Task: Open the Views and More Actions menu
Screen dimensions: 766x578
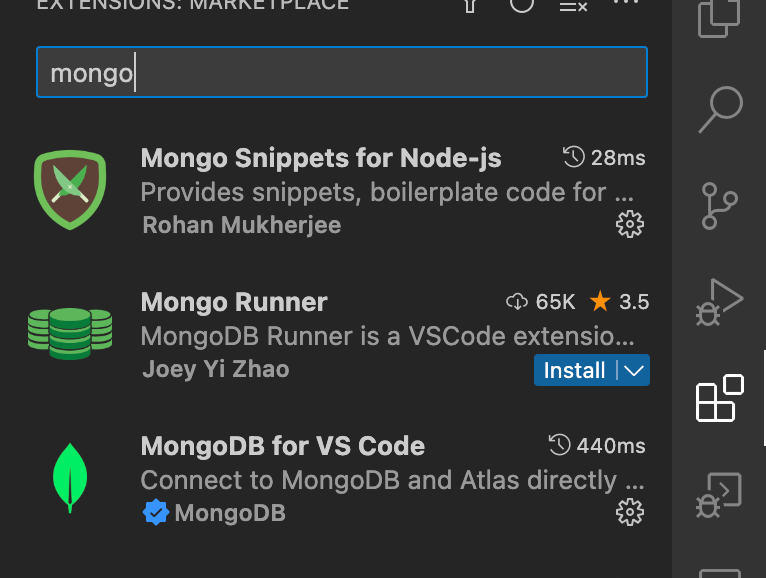Action: tap(625, 4)
